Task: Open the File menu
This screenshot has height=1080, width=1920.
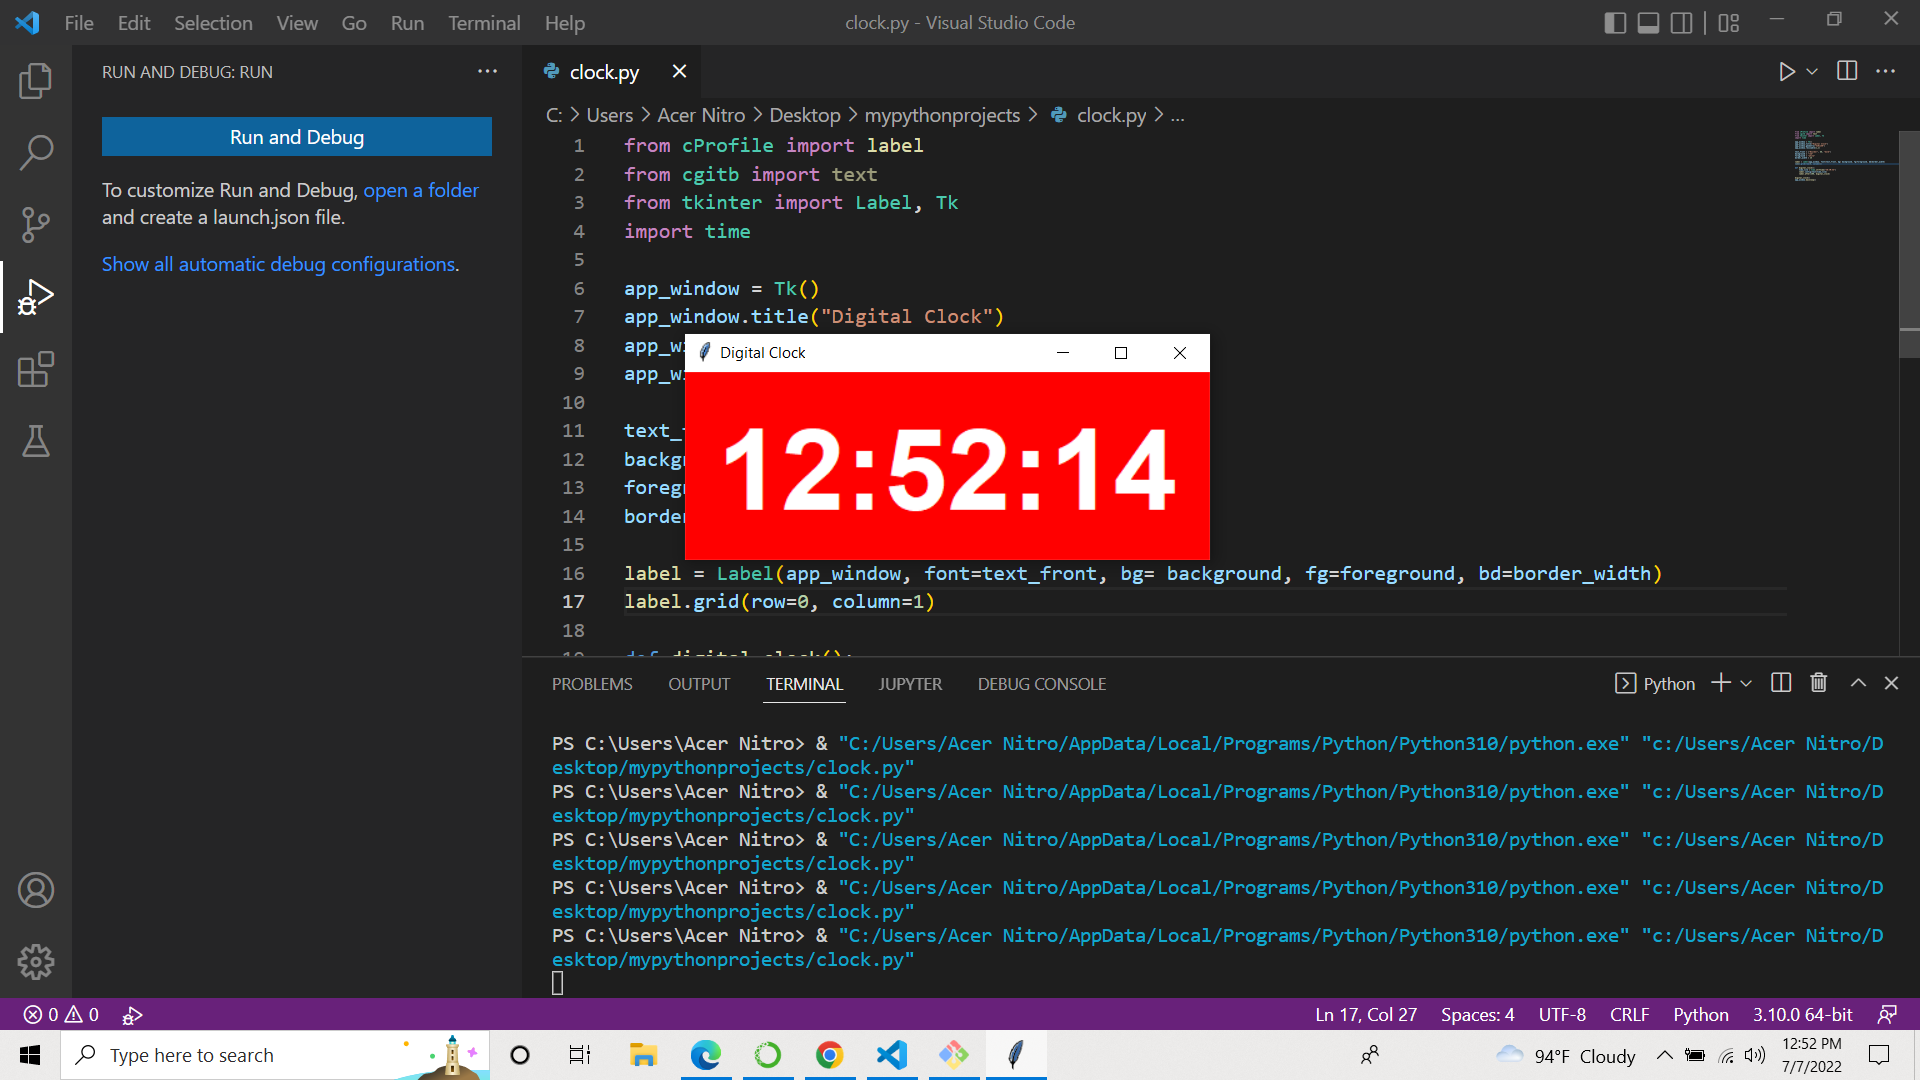Action: pyautogui.click(x=79, y=22)
